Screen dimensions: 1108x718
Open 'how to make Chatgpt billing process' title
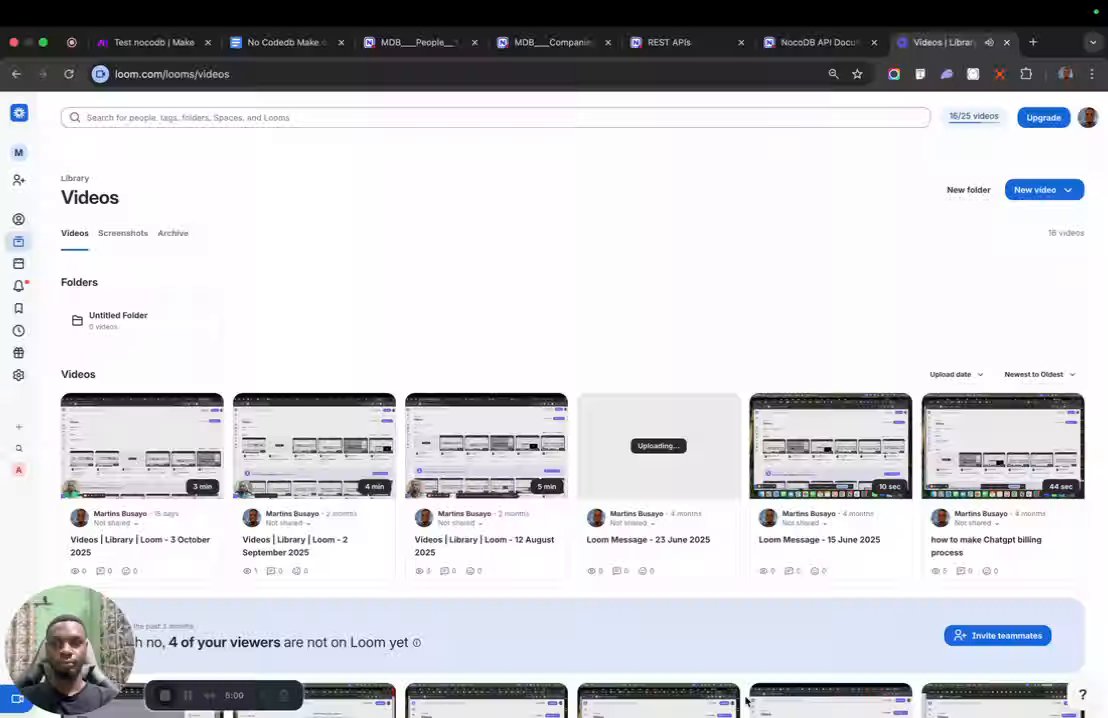click(986, 546)
